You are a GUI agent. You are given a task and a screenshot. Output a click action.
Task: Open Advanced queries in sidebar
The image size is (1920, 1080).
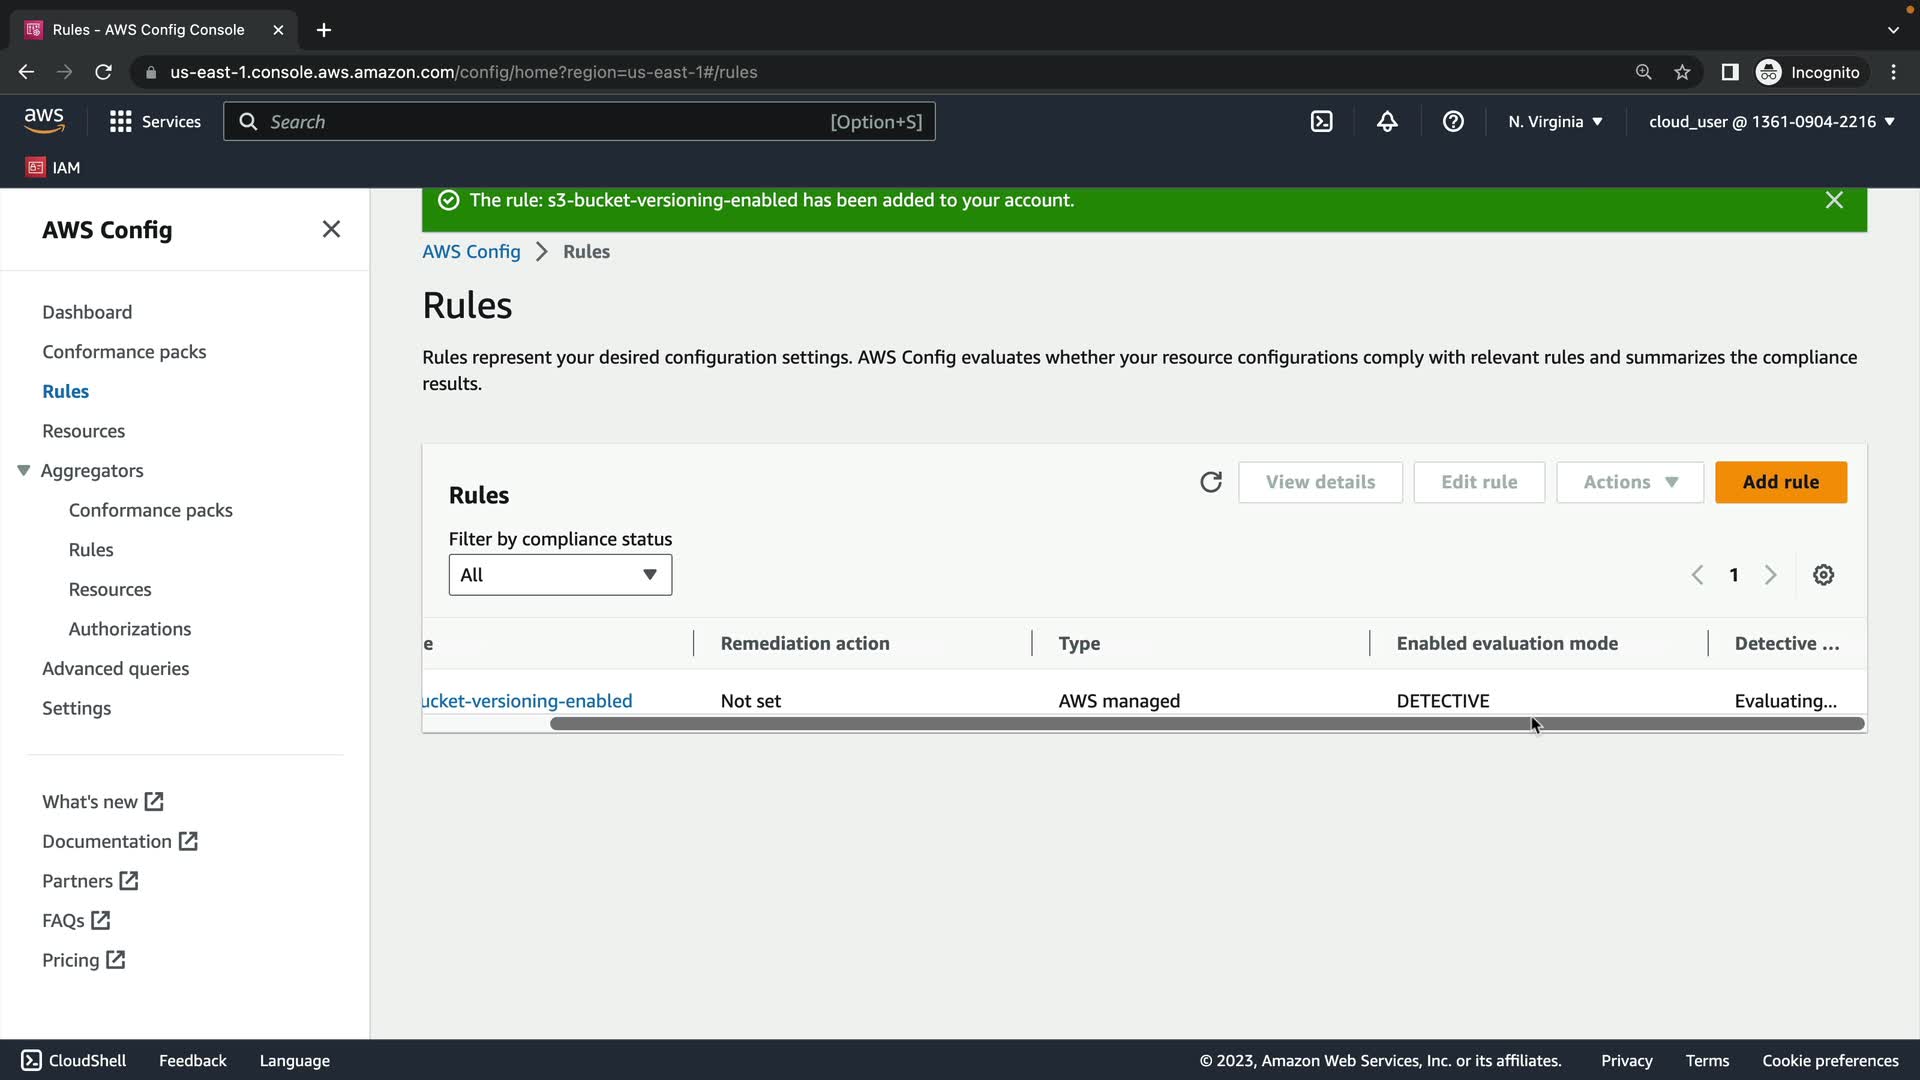pos(115,668)
